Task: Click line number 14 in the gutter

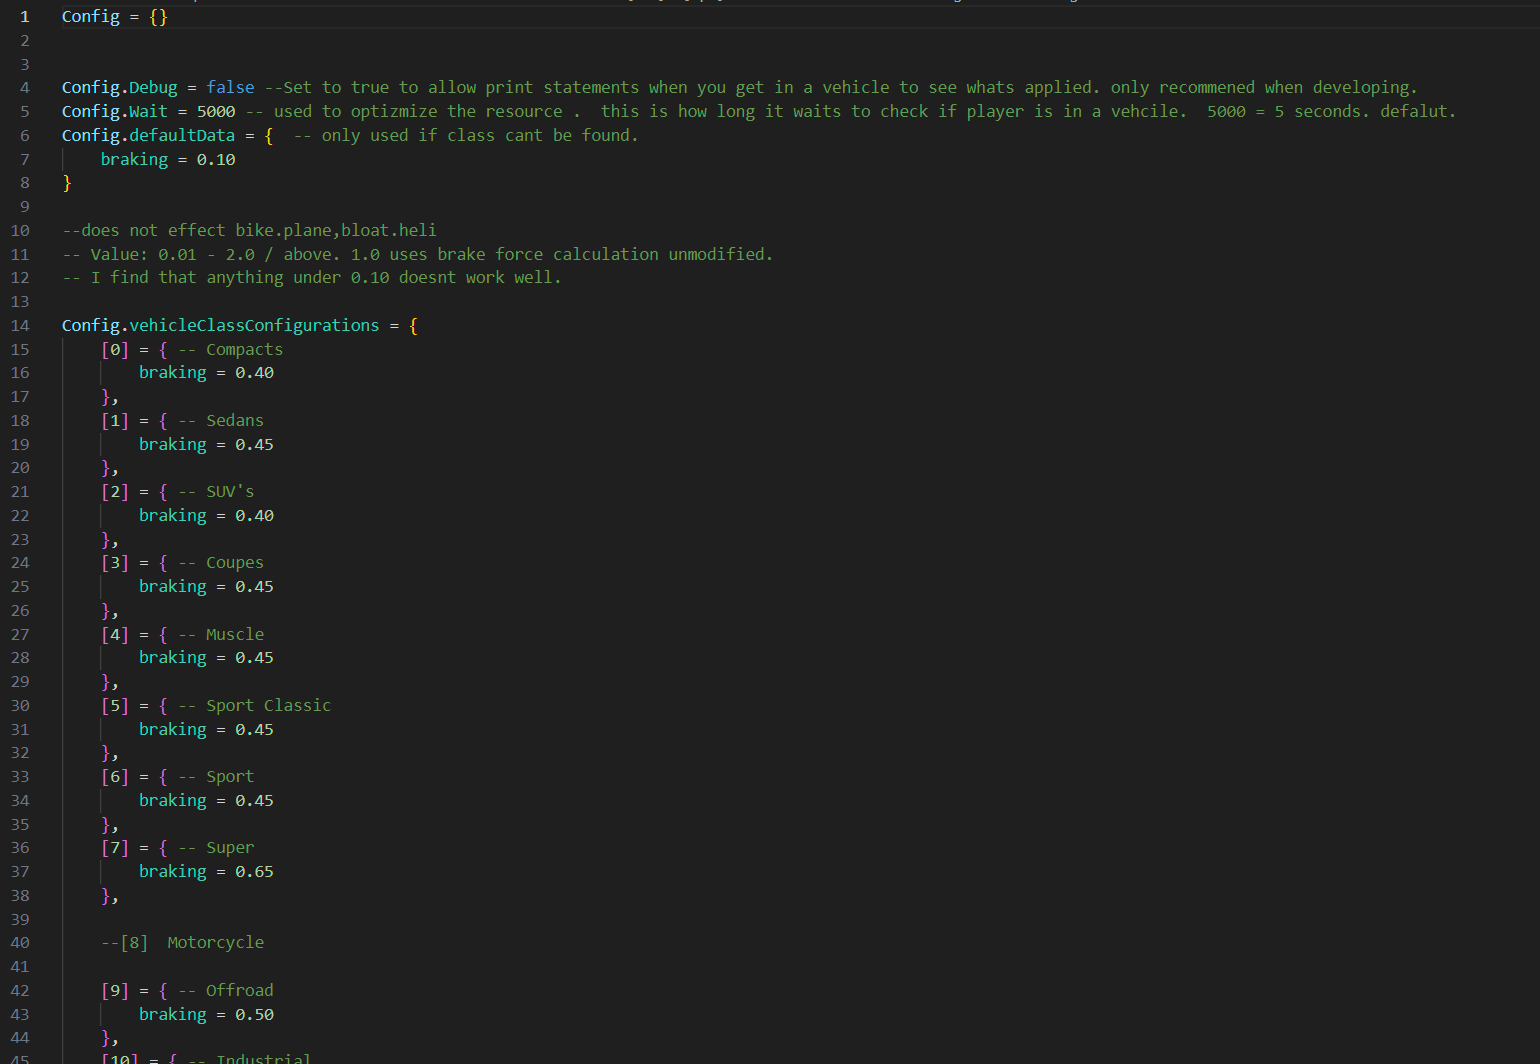Action: [20, 325]
